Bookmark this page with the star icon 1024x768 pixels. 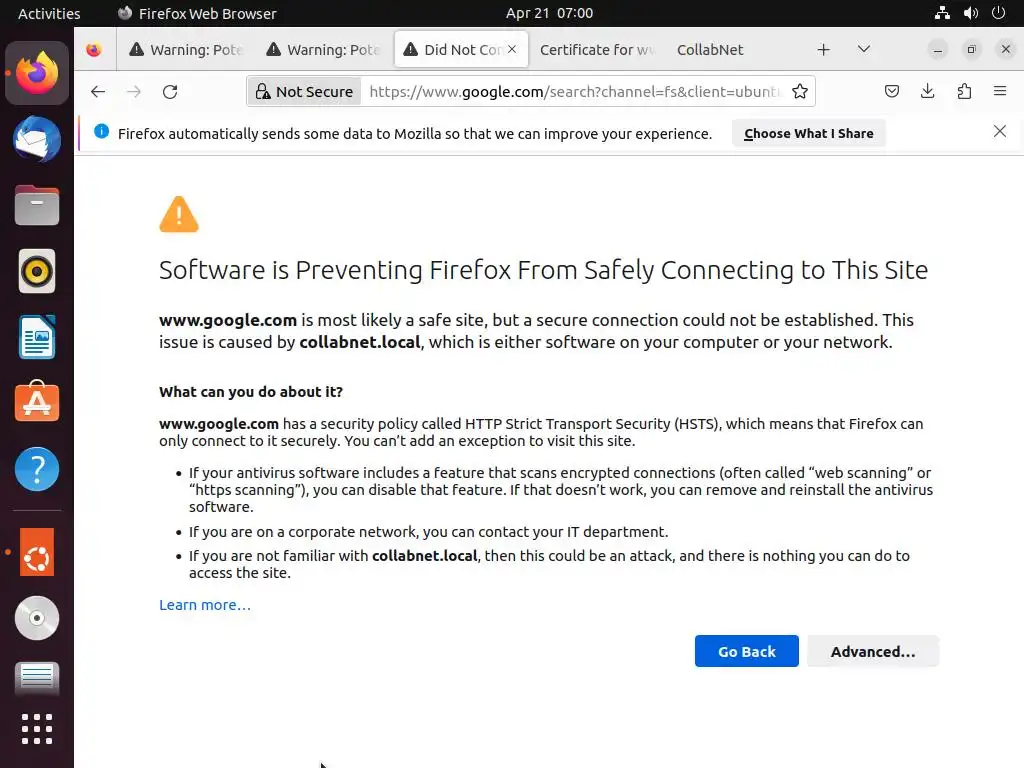[800, 92]
